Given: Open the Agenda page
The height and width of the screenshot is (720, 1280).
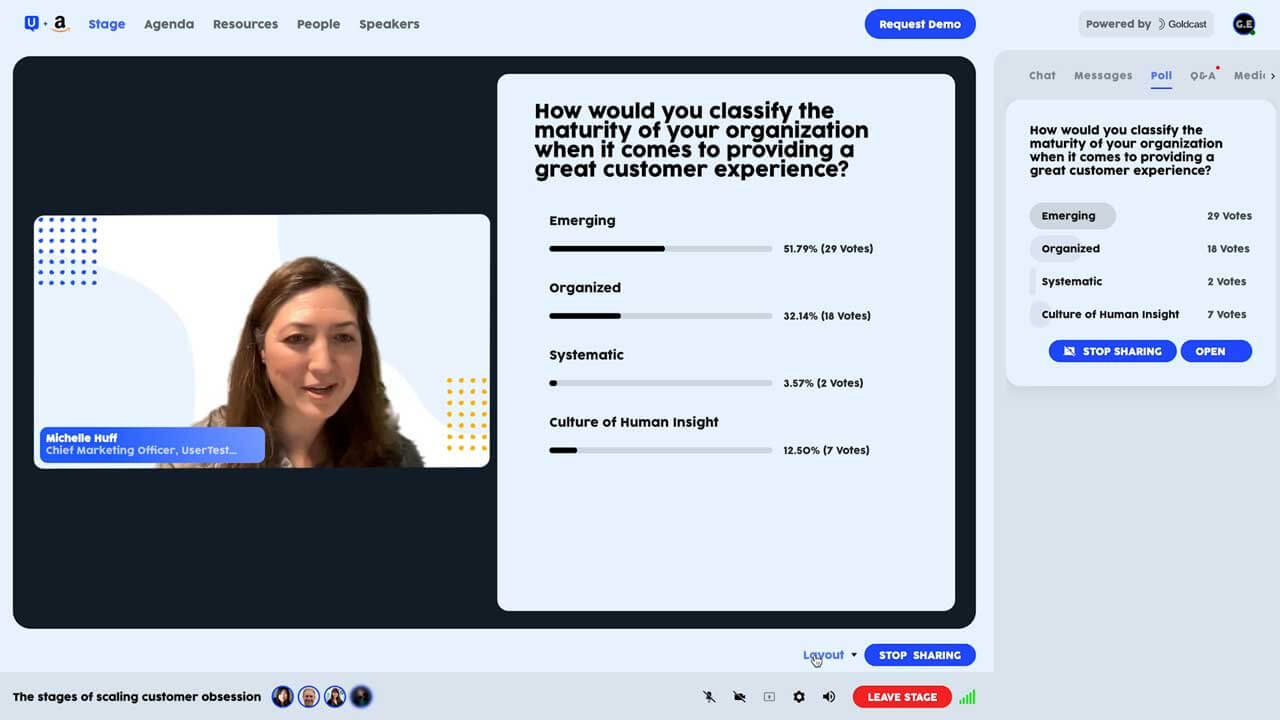Looking at the screenshot, I should click(168, 24).
